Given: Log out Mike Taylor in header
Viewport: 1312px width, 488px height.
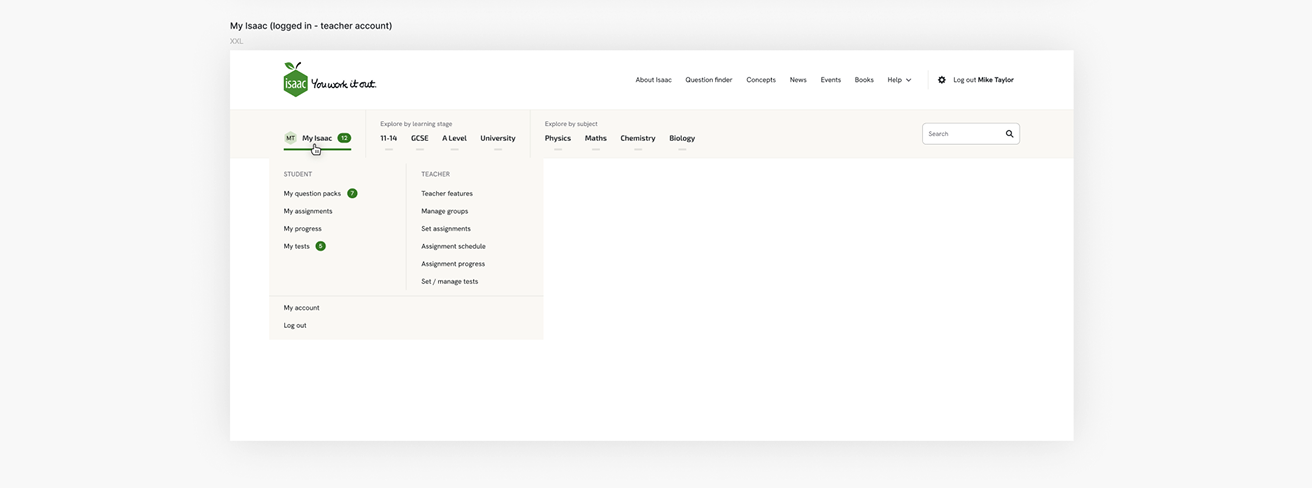Looking at the screenshot, I should coord(983,80).
